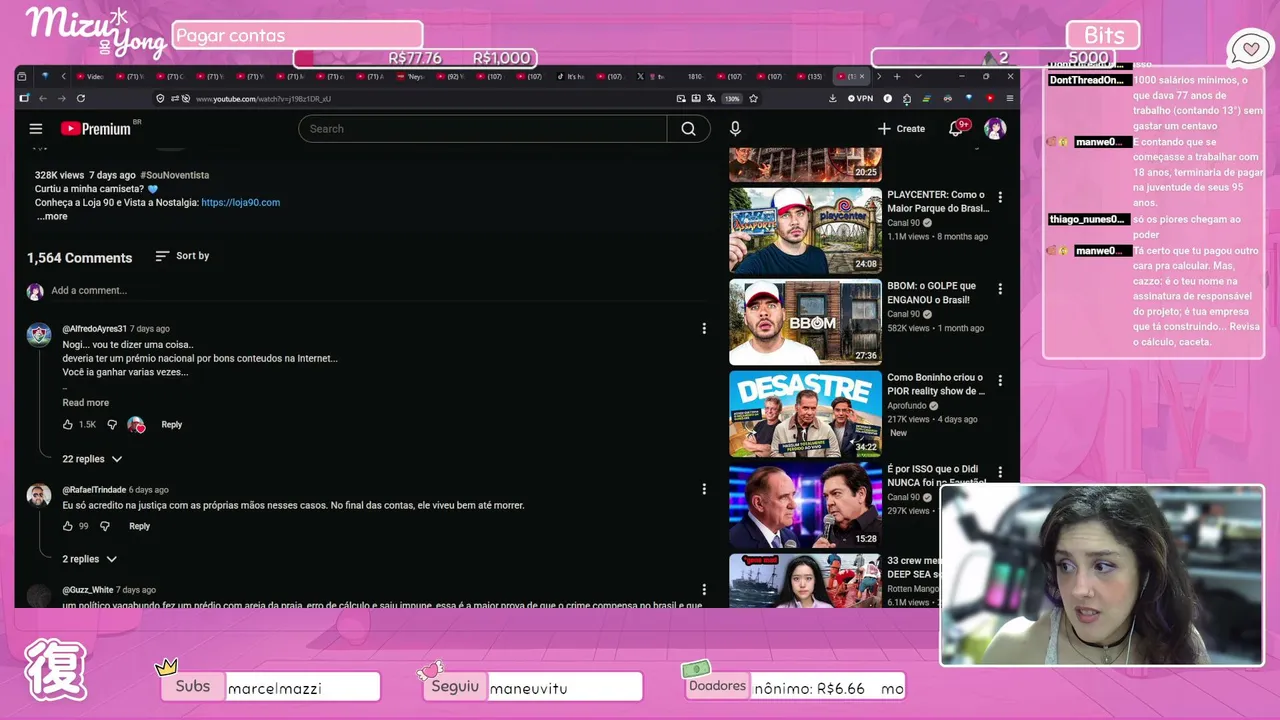Expand the 22 replies thread
This screenshot has height=720, width=1280.
point(92,459)
